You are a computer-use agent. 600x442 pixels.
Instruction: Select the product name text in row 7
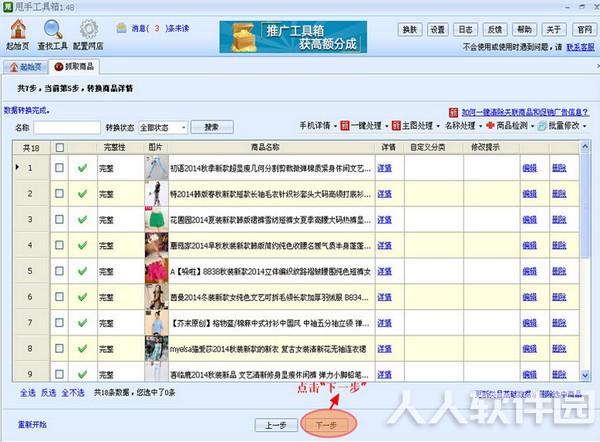click(x=270, y=323)
